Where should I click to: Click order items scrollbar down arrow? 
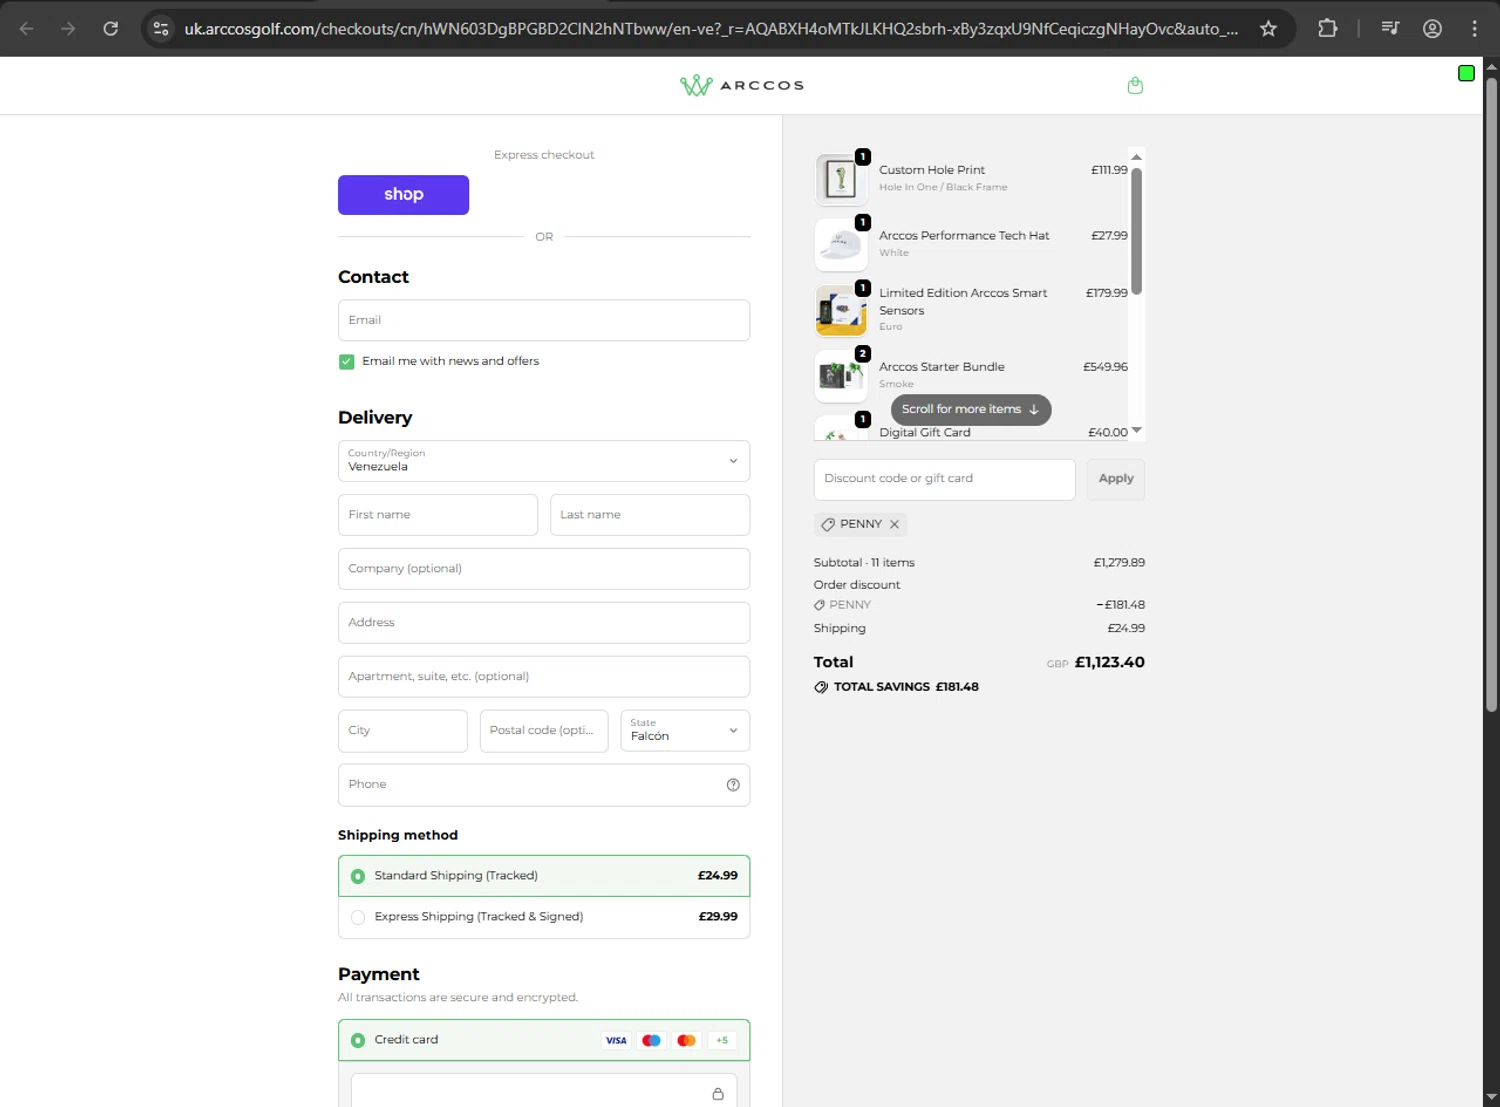pos(1137,431)
